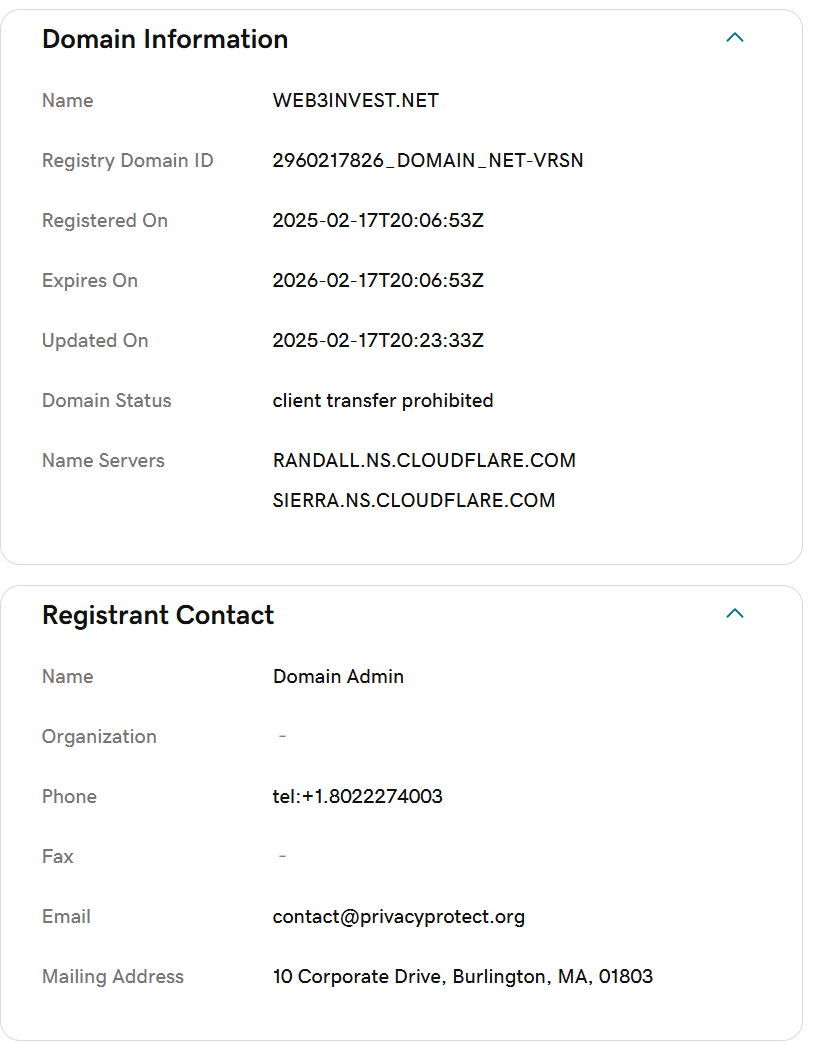Click the client transfer prohibited status
815x1045 pixels.
[x=383, y=401]
